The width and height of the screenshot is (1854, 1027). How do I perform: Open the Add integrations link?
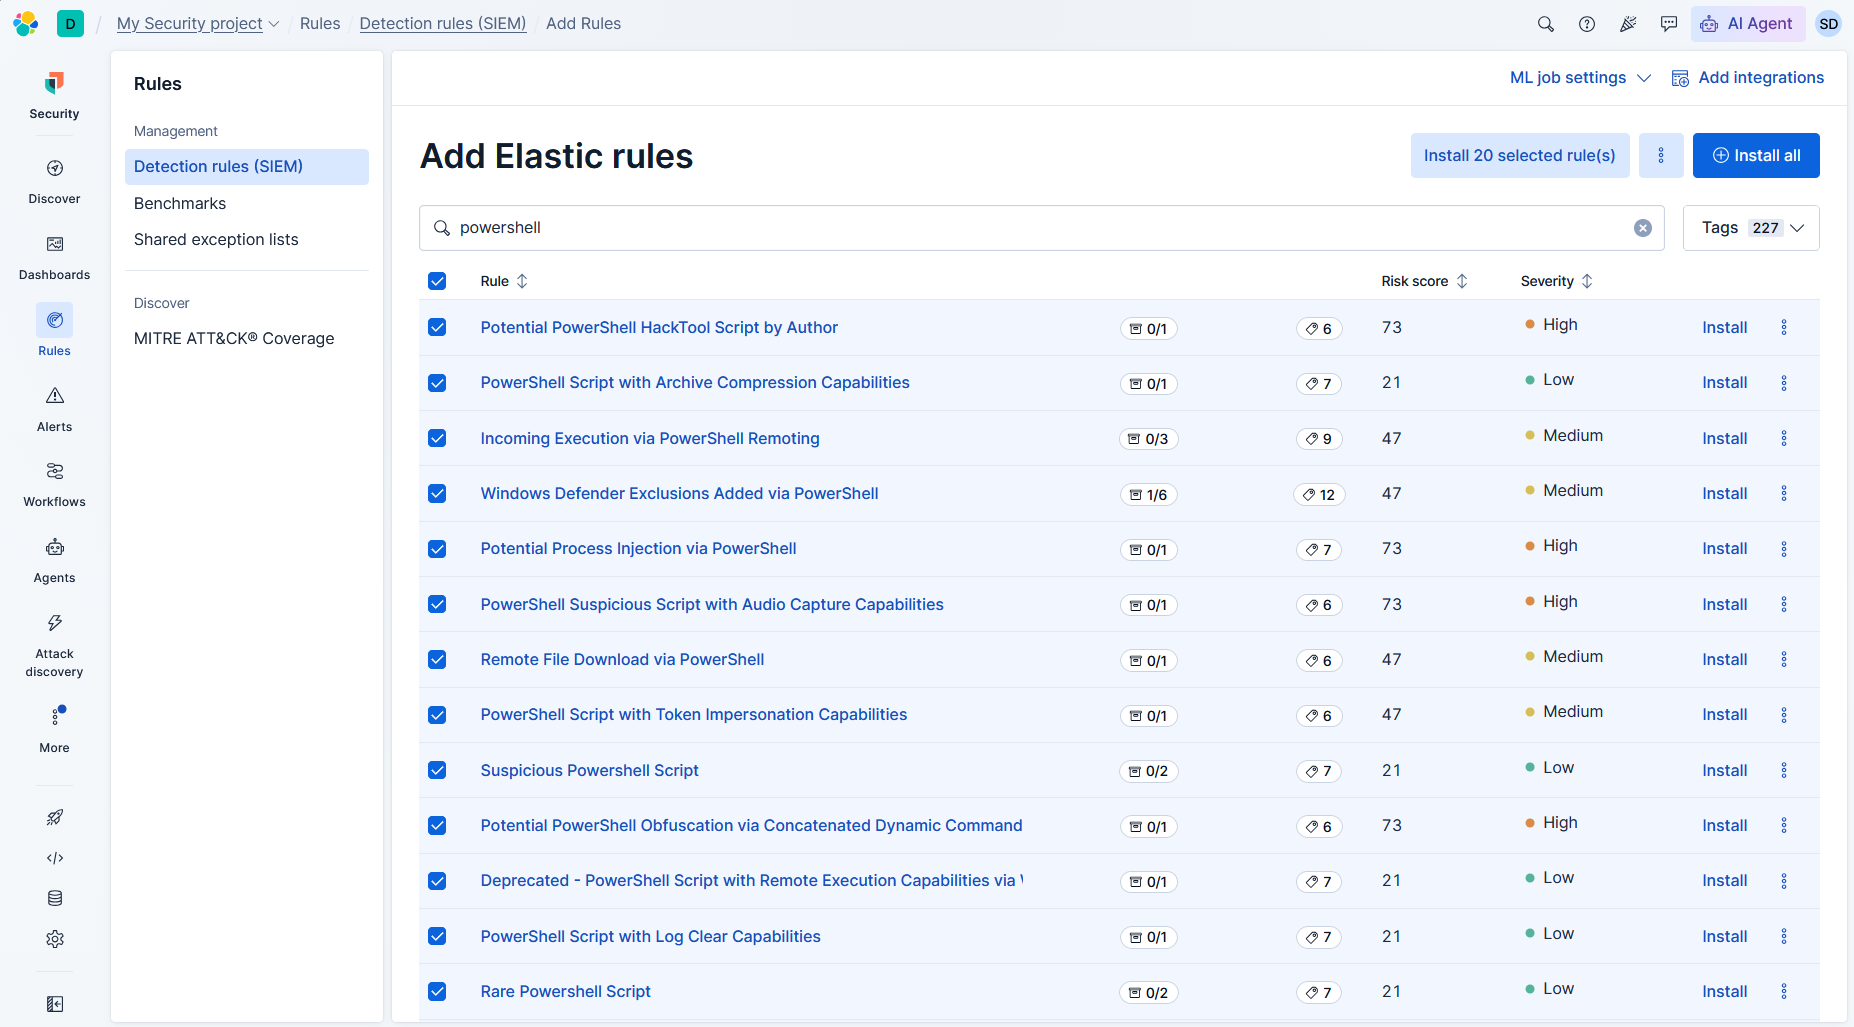[1748, 77]
